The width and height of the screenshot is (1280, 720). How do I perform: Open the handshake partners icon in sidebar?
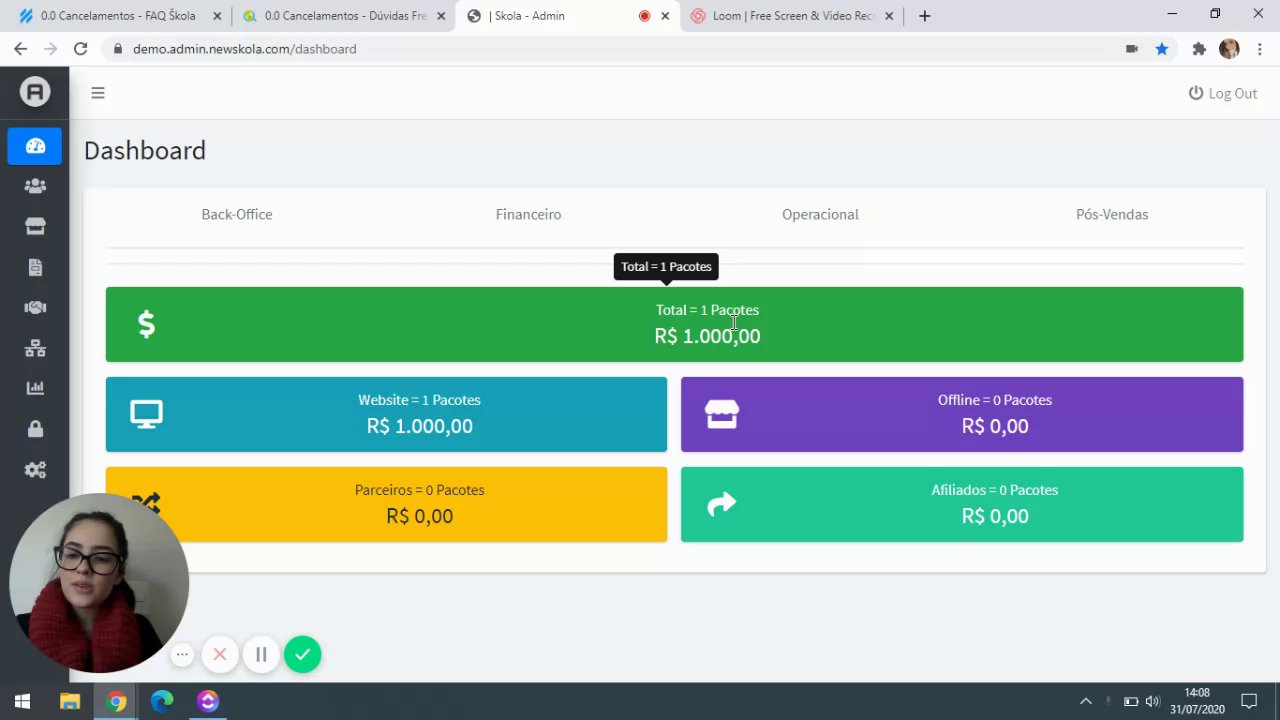35,308
